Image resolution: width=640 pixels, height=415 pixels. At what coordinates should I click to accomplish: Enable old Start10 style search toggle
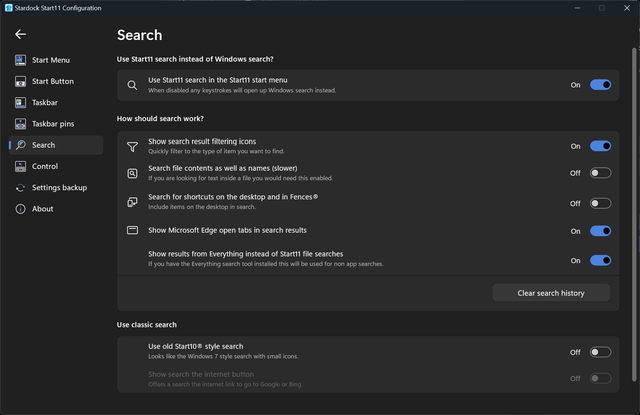click(x=600, y=352)
